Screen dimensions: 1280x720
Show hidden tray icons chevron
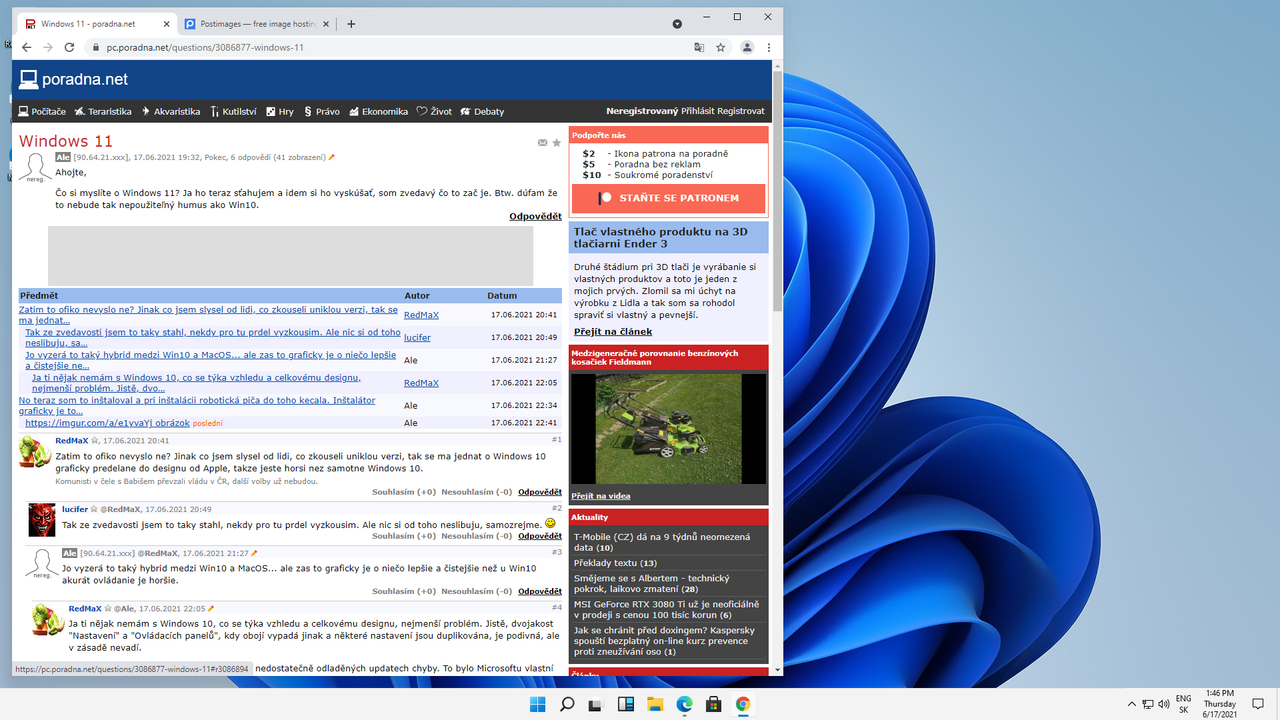[1131, 704]
